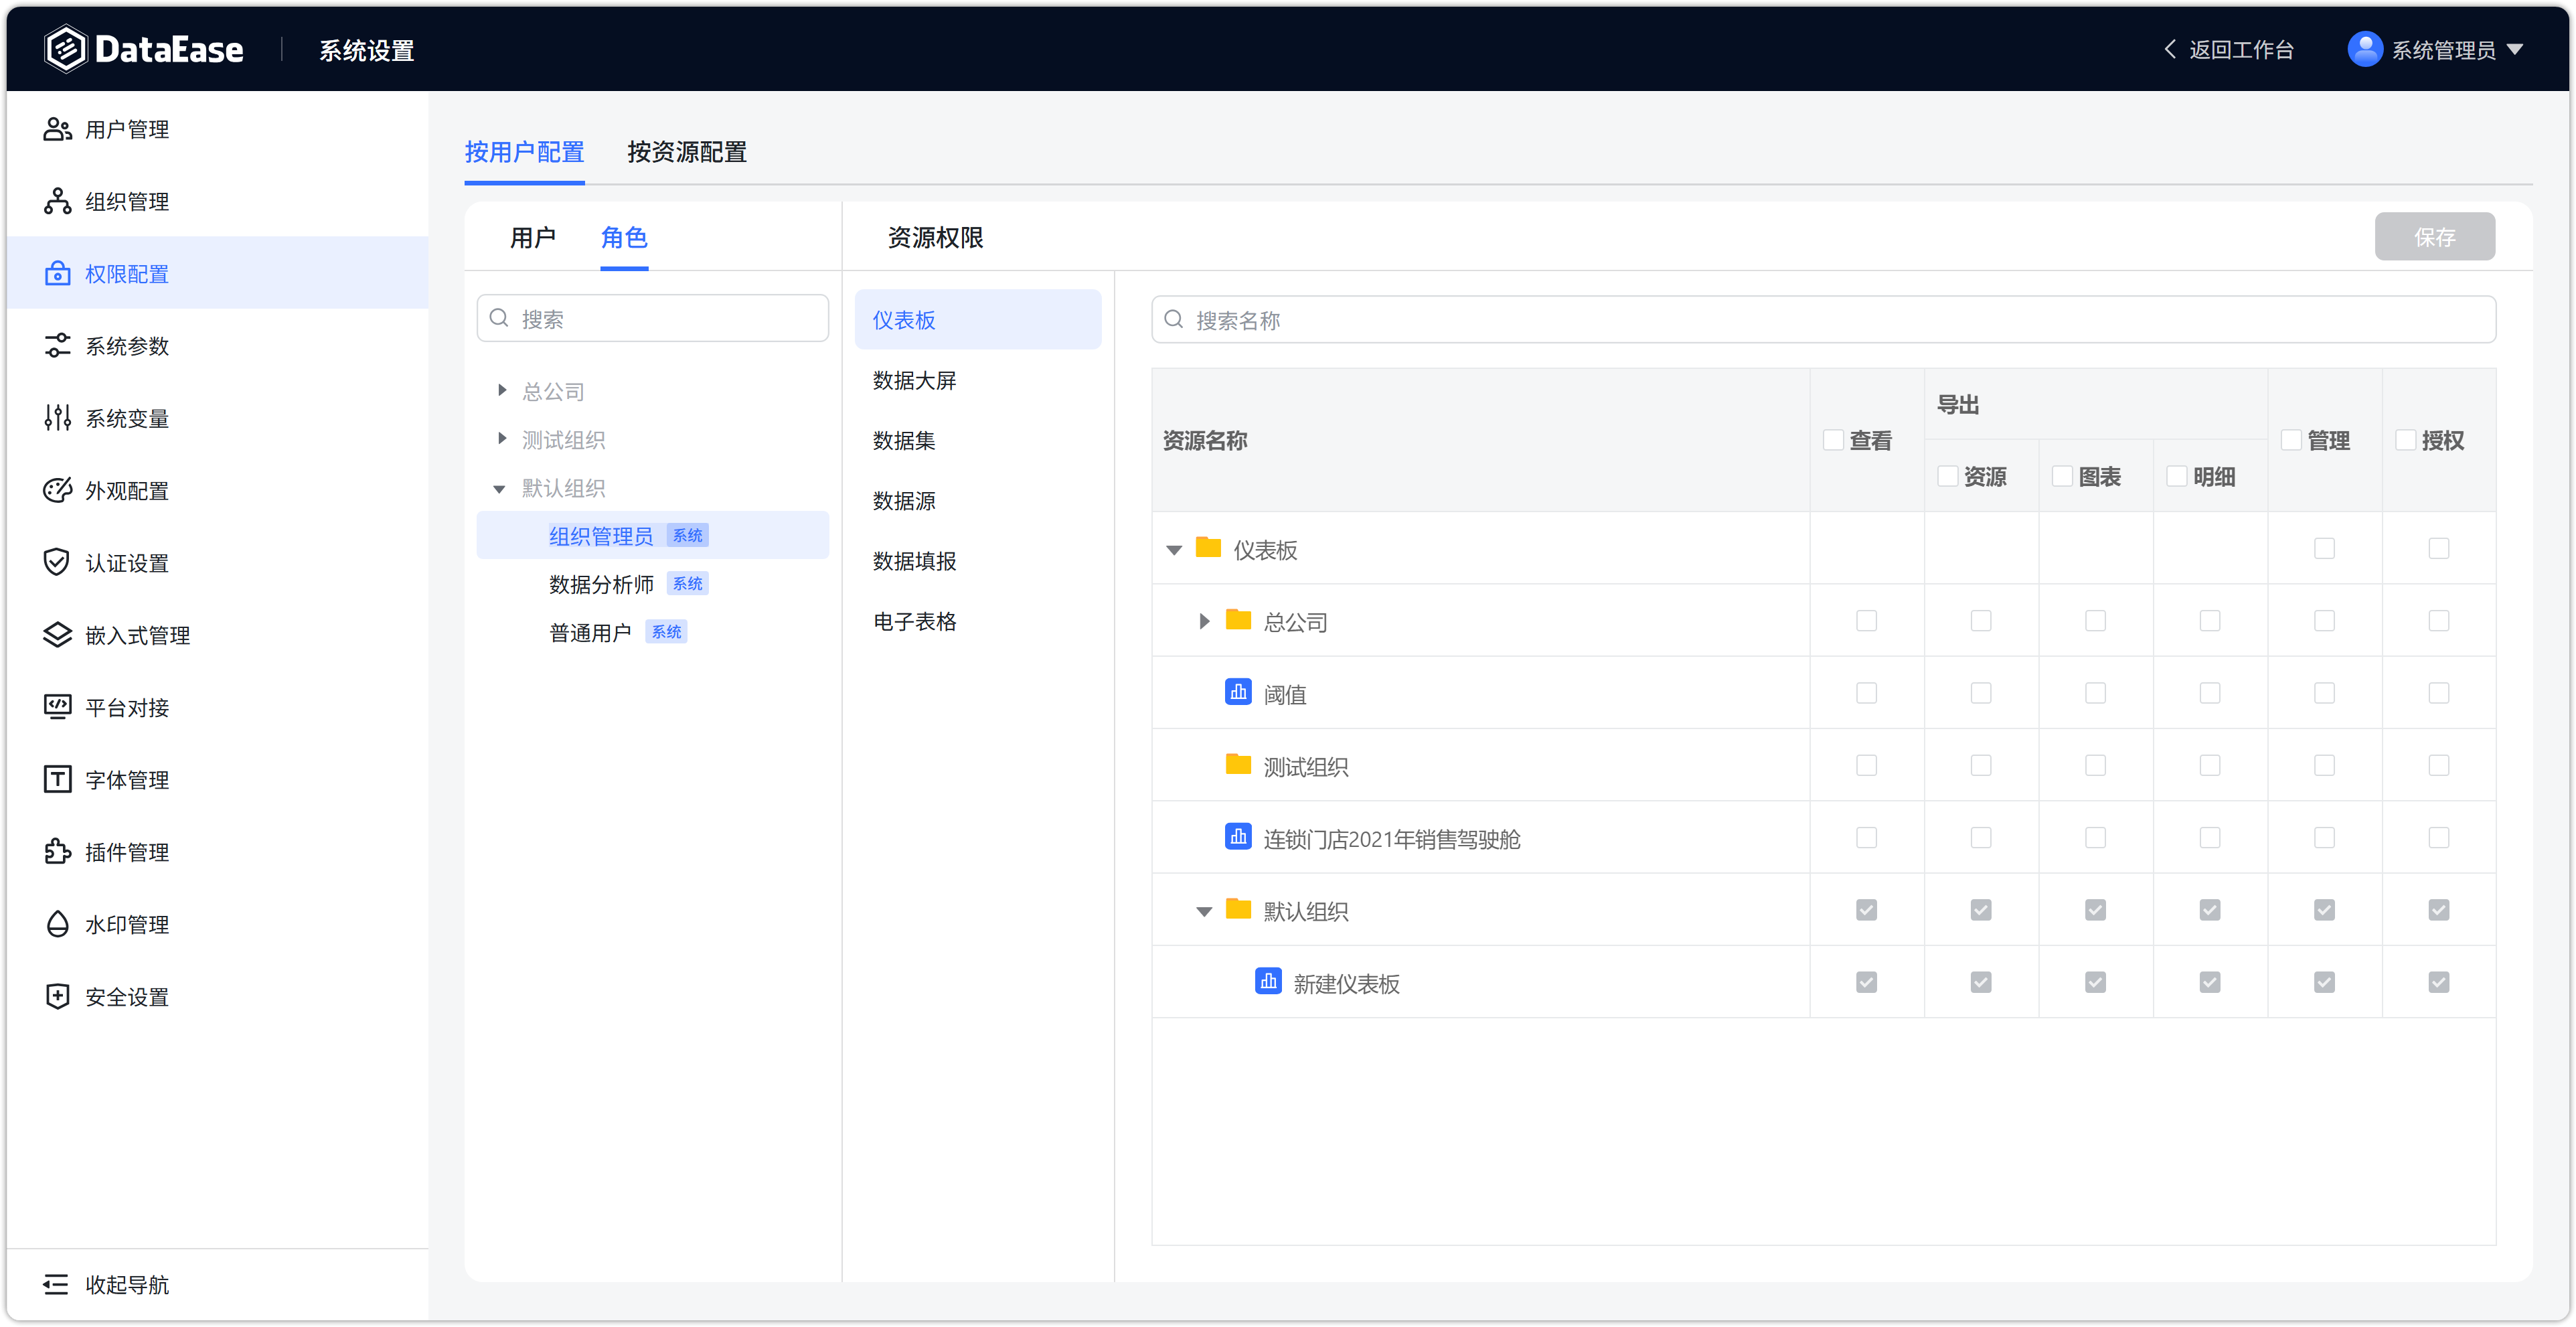Click the system admin avatar icon
The image size is (2576, 1327).
tap(2365, 49)
